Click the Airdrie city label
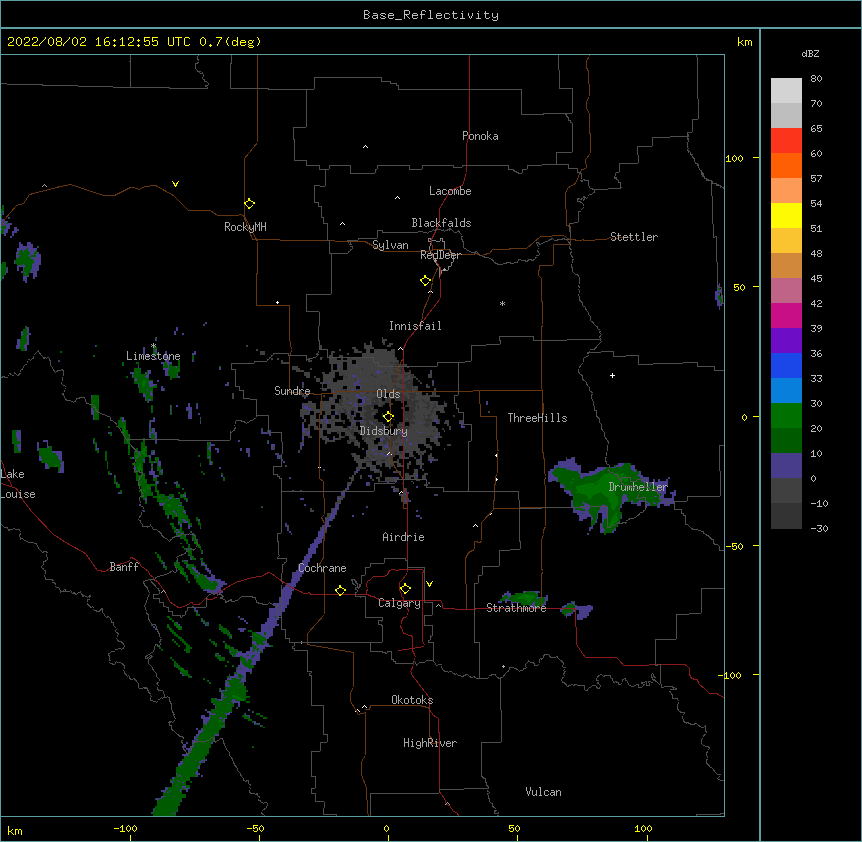This screenshot has width=862, height=842. (x=403, y=538)
